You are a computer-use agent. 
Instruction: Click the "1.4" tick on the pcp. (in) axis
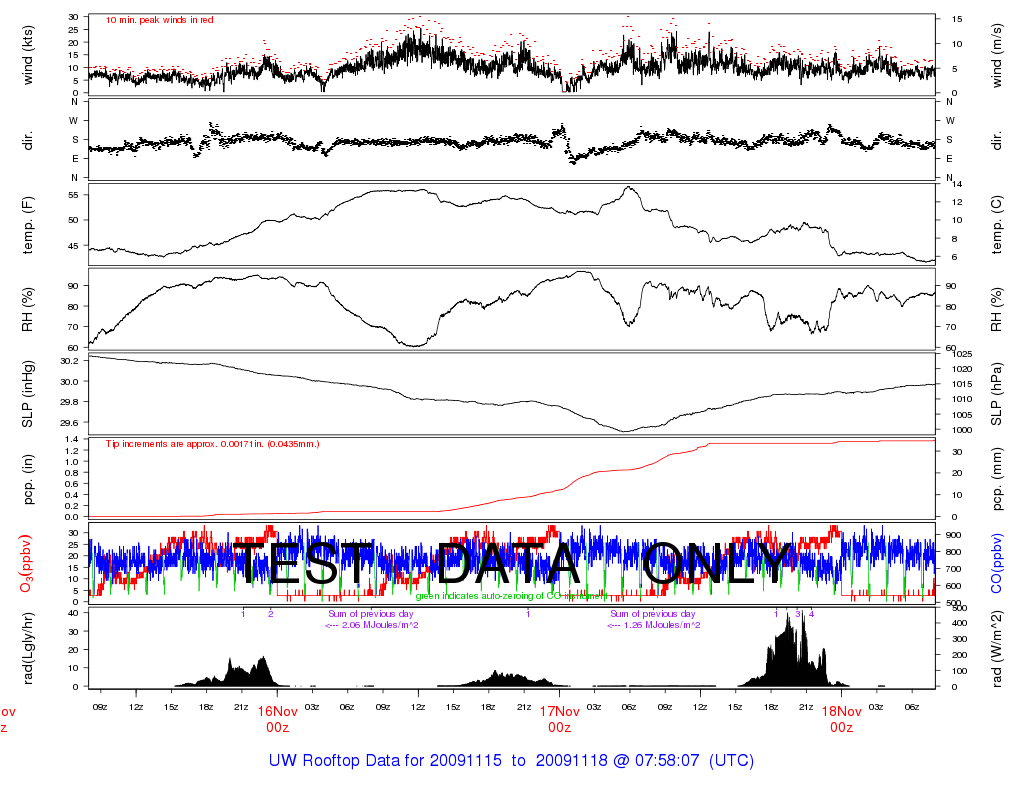tap(72, 440)
